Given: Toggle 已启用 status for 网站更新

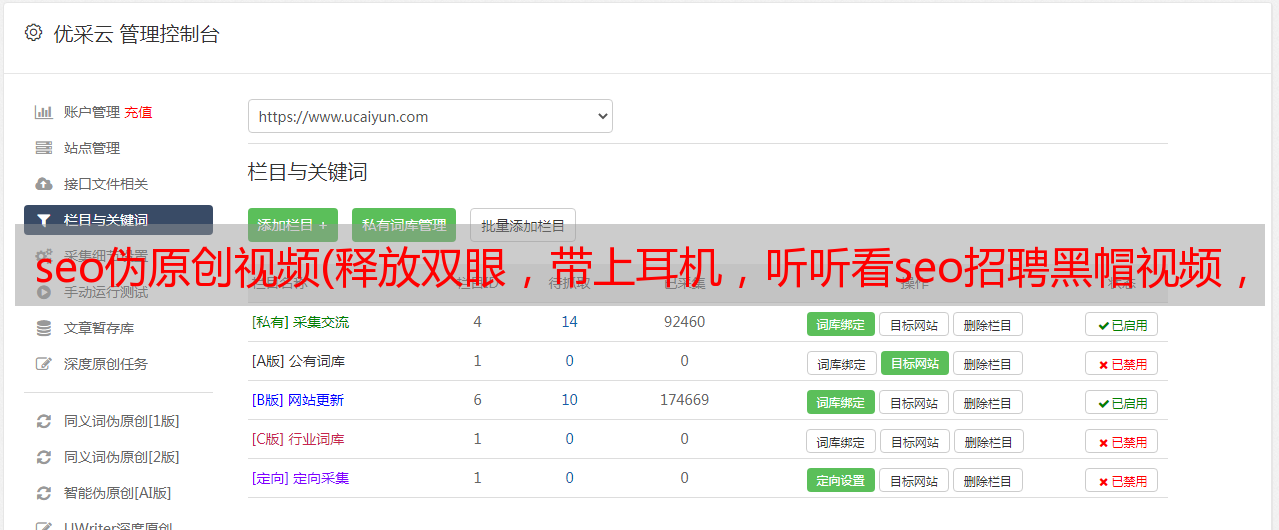Looking at the screenshot, I should pos(1121,402).
